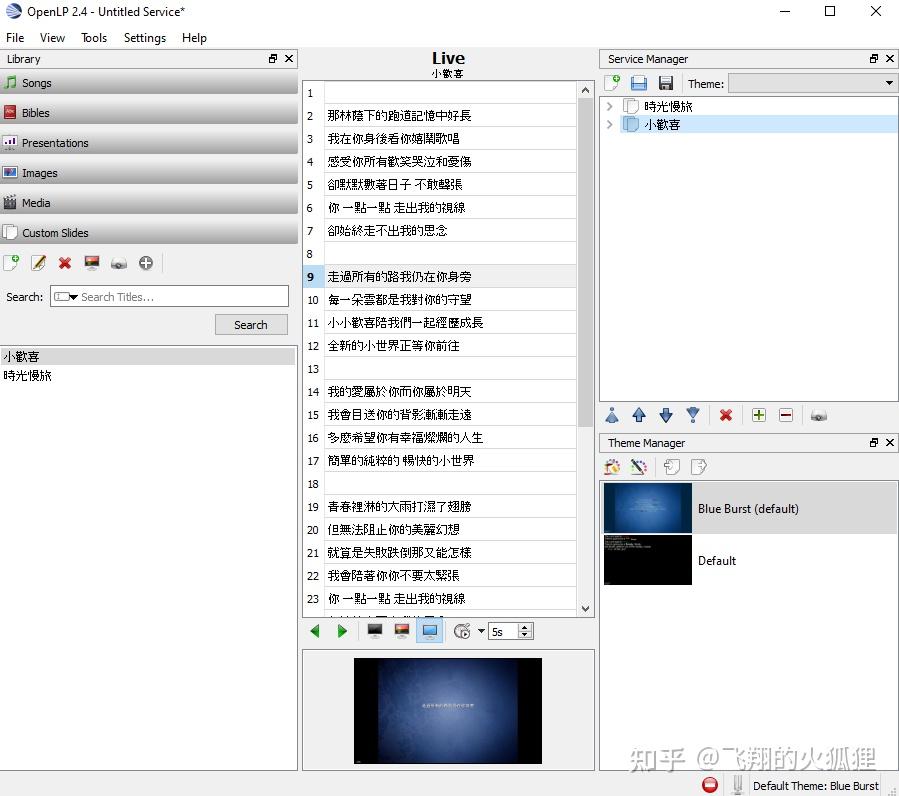Toggle blank to black screen
The width and height of the screenshot is (899, 796).
[374, 630]
